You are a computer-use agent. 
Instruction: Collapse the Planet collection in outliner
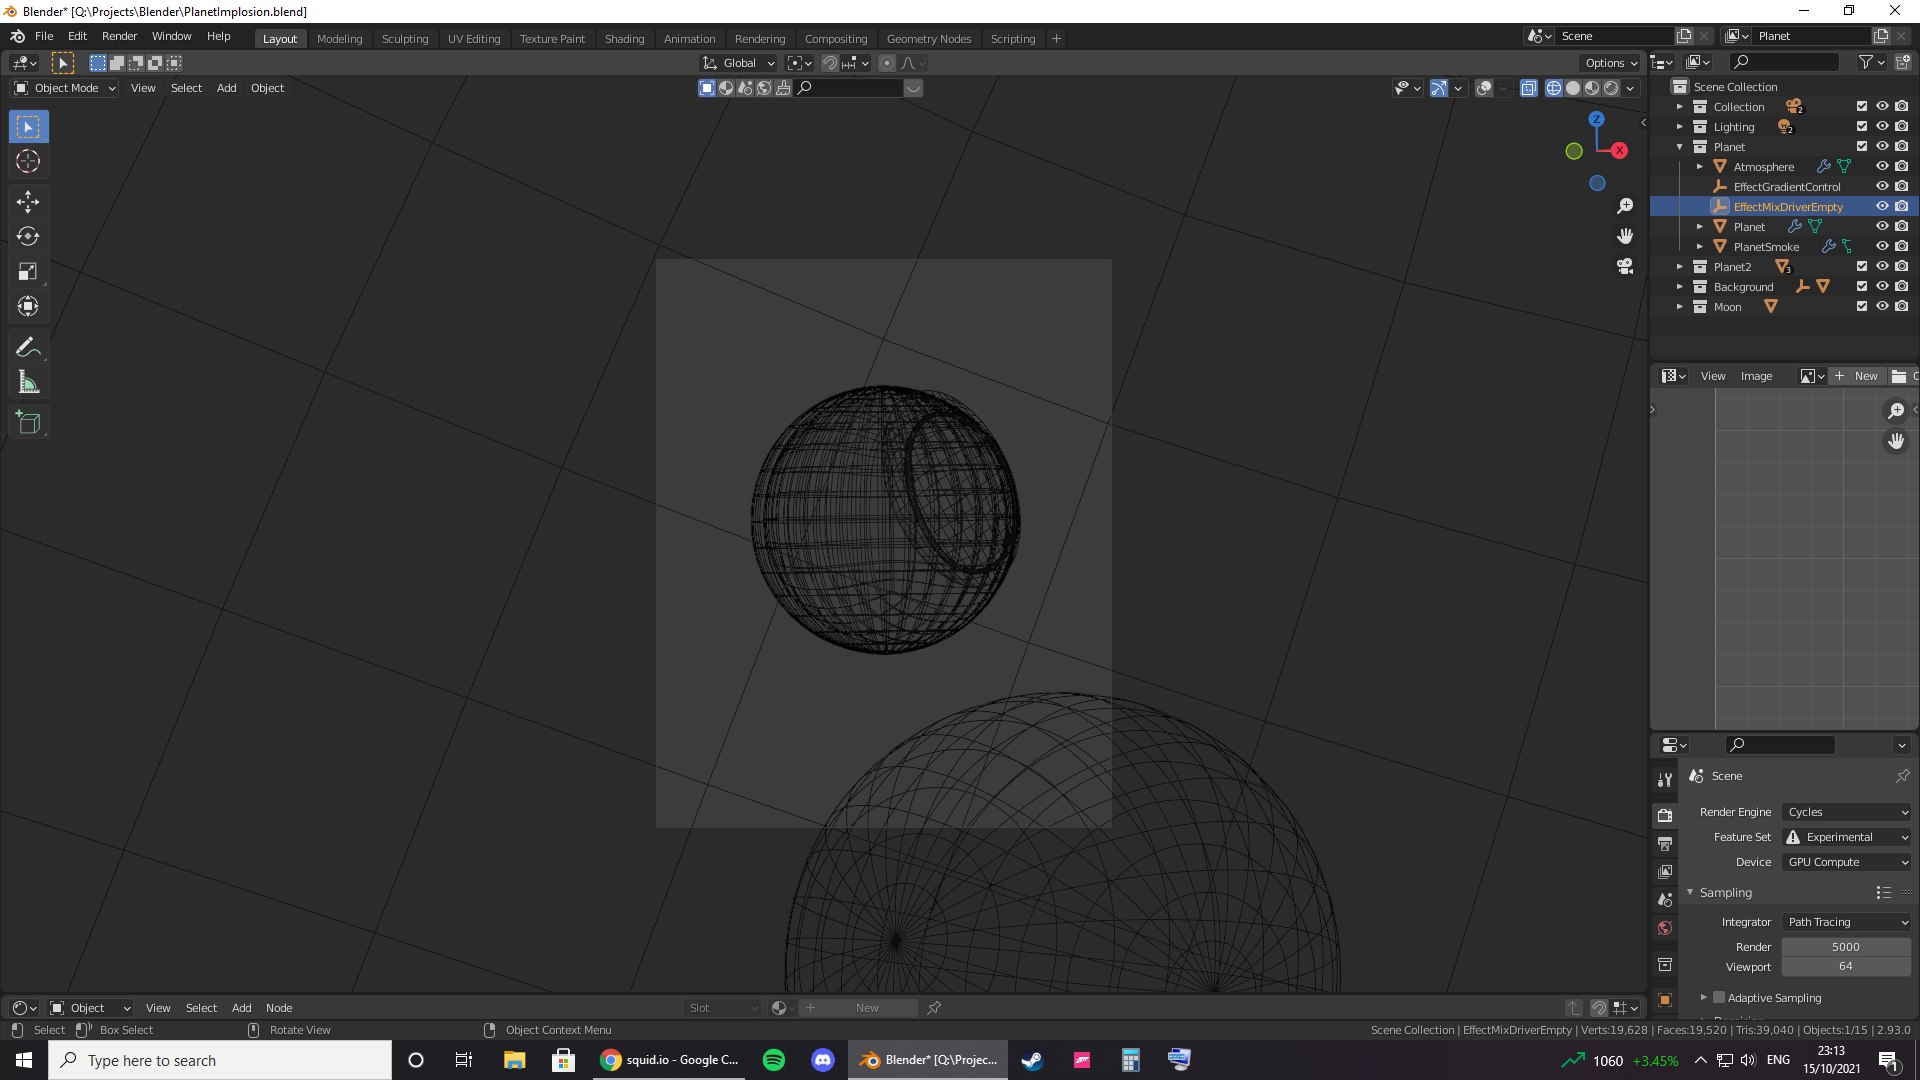[1680, 147]
